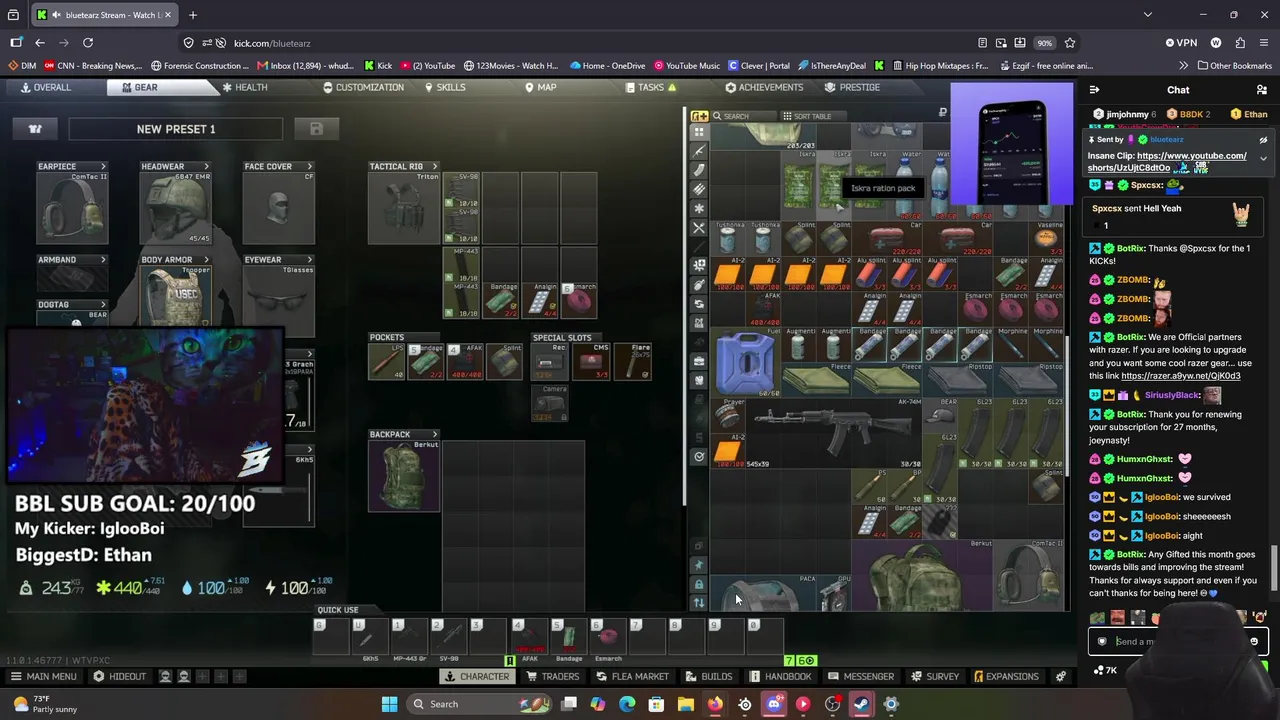1280x720 pixels.
Task: Click the Windows Start button
Action: coord(390,704)
